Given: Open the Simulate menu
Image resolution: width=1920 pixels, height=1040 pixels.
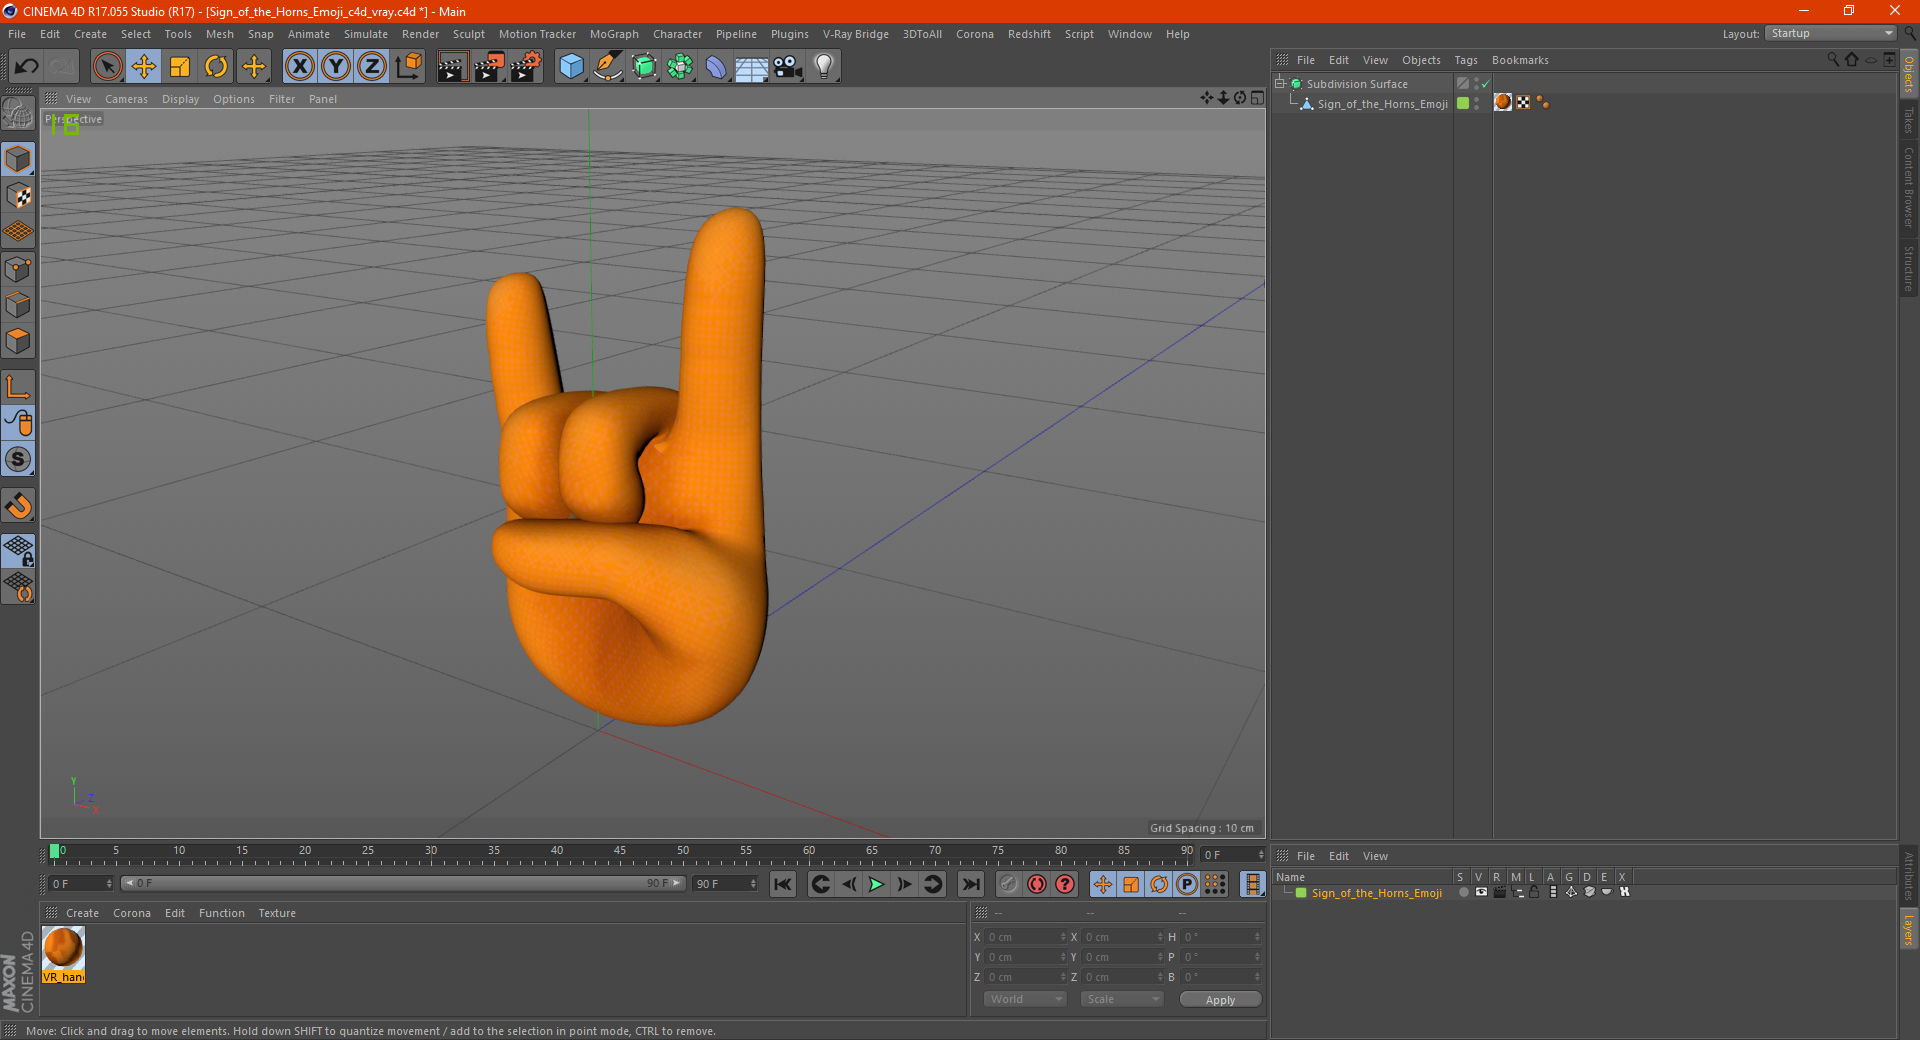Looking at the screenshot, I should point(366,34).
